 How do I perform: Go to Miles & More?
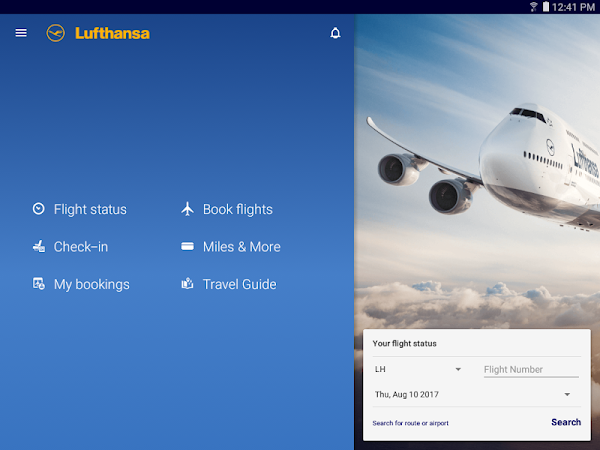coord(241,246)
